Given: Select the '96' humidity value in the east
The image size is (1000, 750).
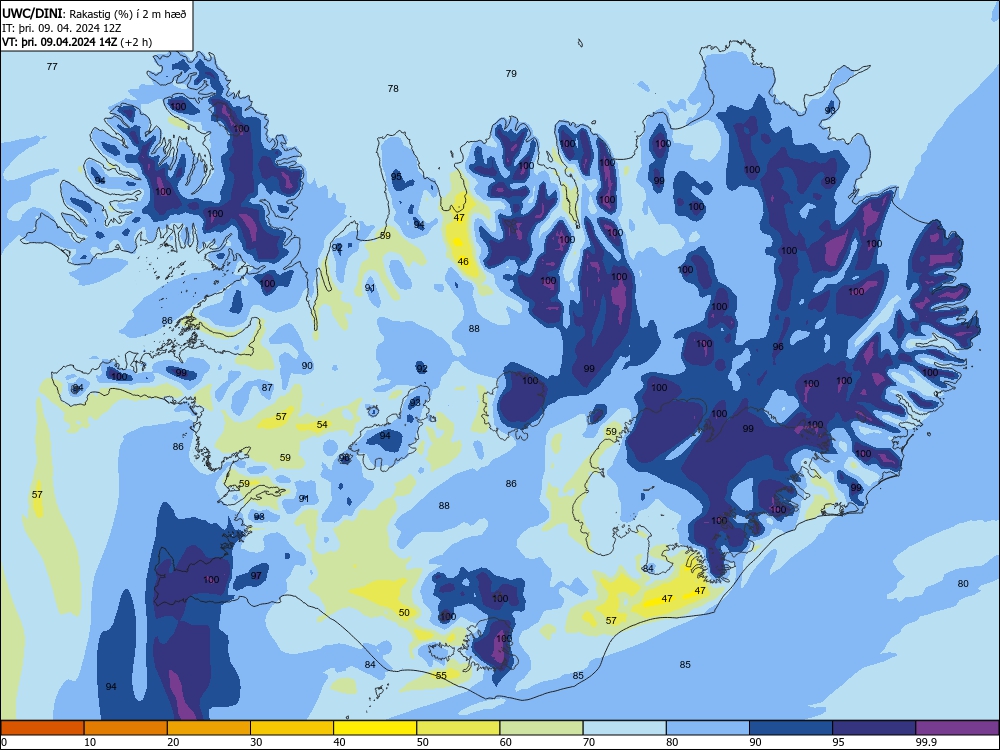Looking at the screenshot, I should pyautogui.click(x=778, y=347).
